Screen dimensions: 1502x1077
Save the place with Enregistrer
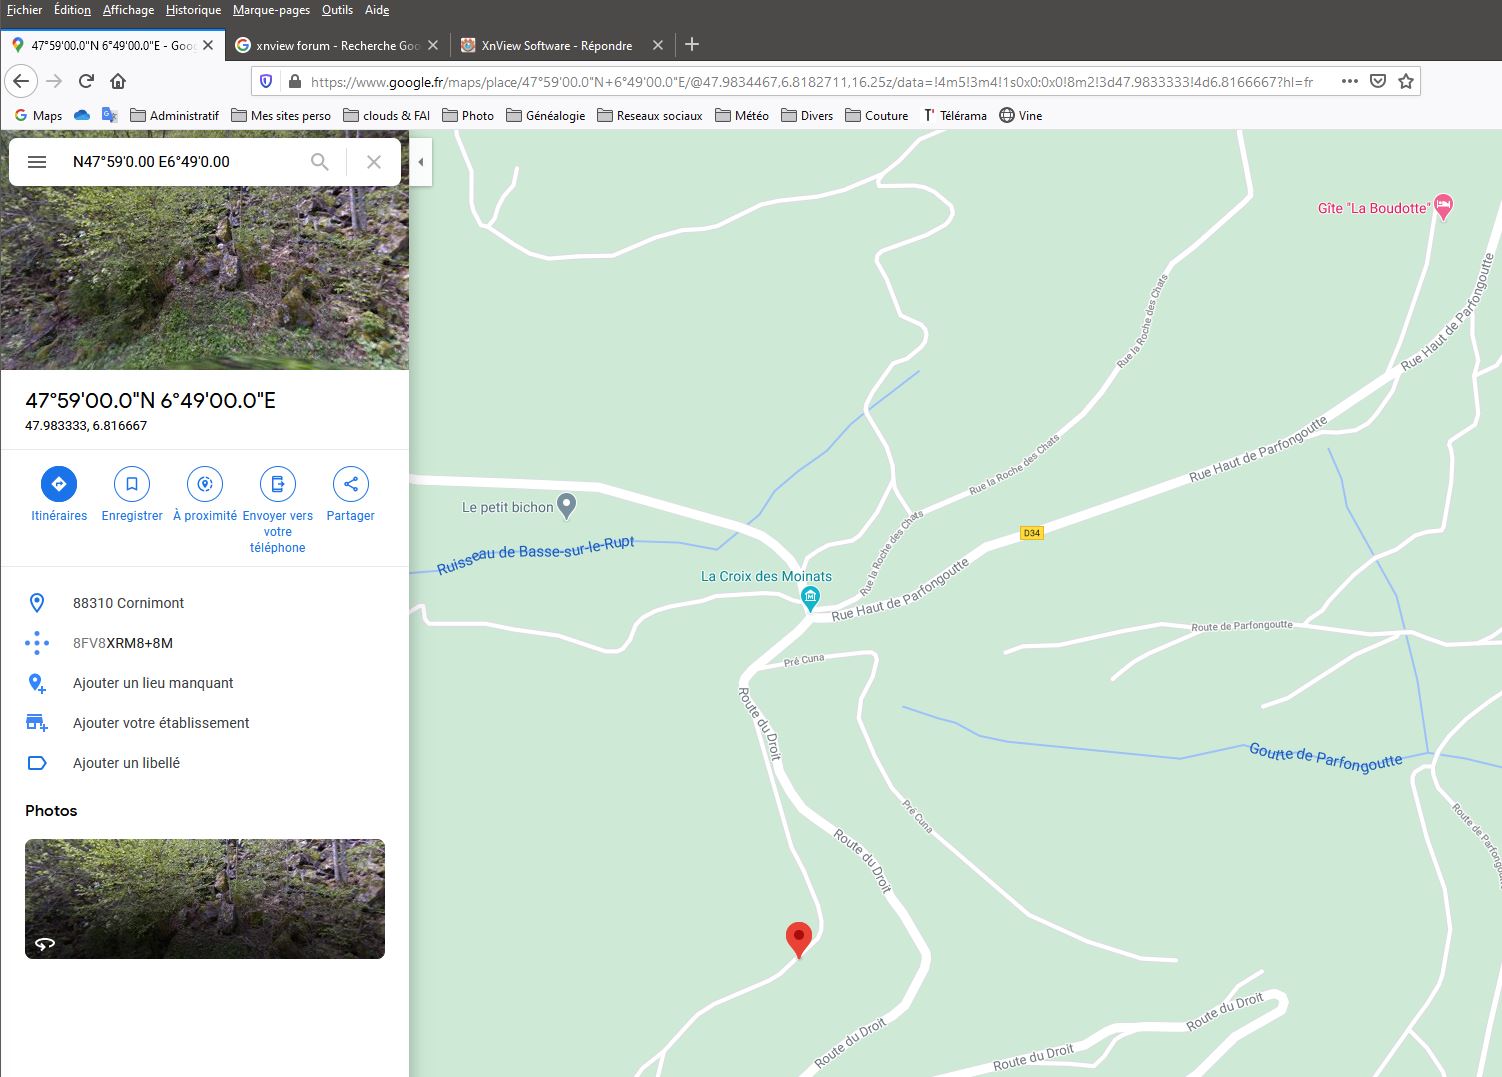(x=132, y=494)
